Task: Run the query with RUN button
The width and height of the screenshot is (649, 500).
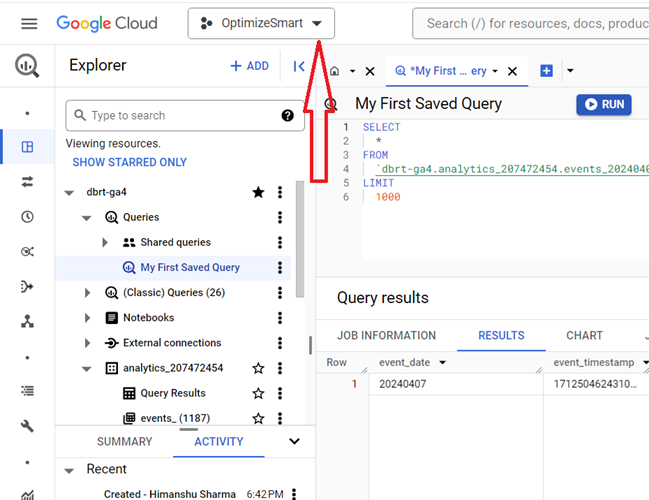Action: point(603,104)
